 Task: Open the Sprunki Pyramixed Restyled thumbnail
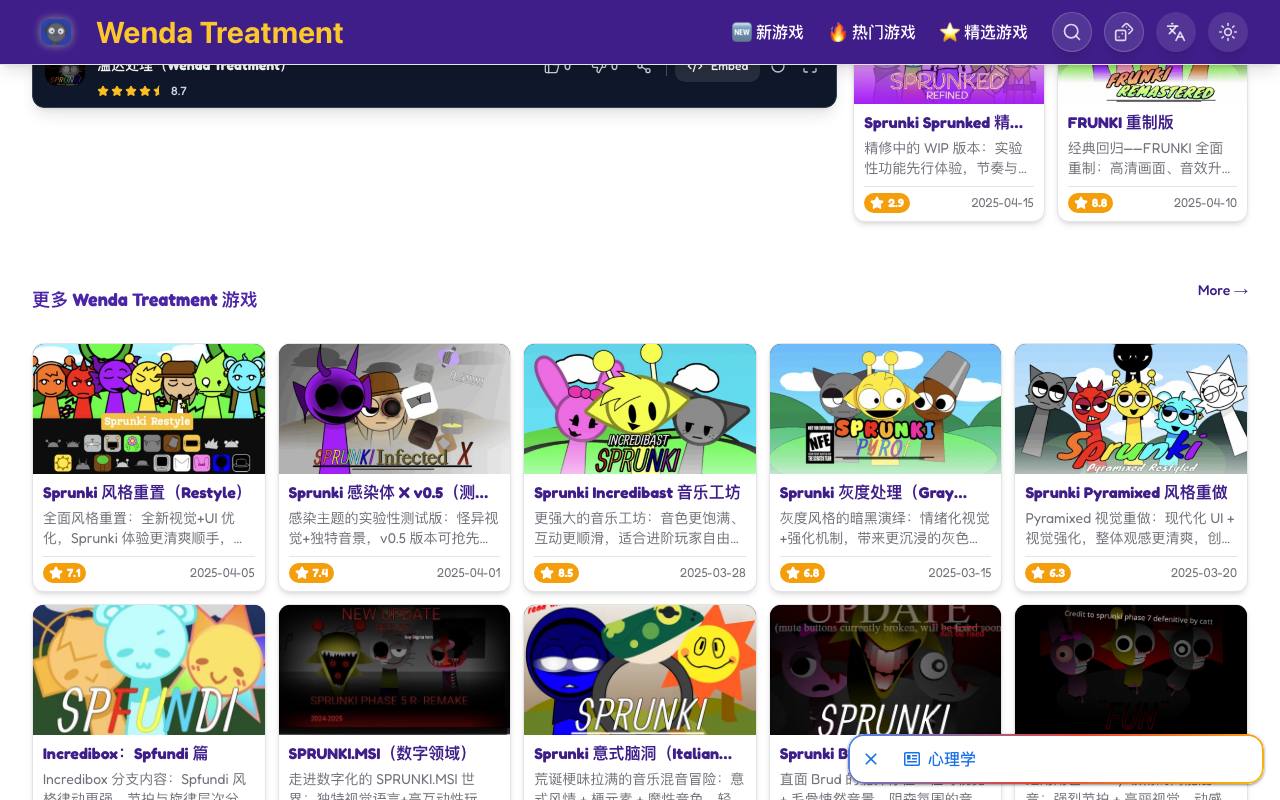[1131, 409]
